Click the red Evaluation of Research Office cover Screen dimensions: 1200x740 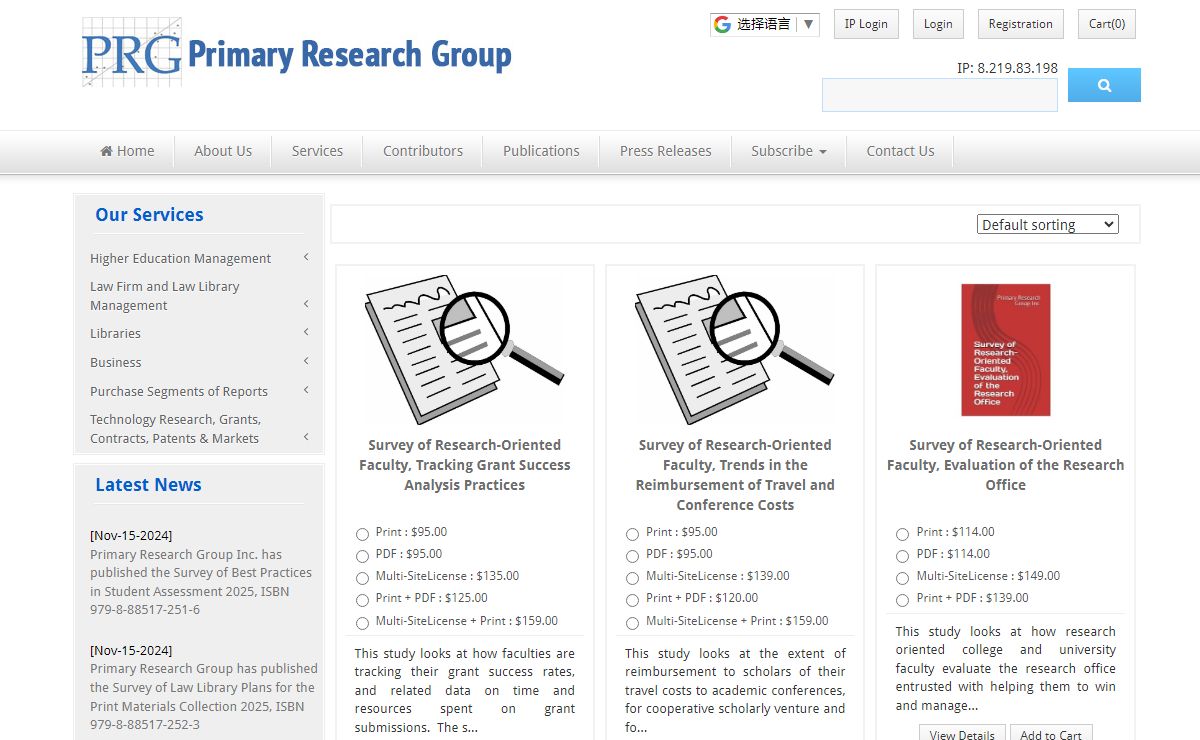[1005, 350]
